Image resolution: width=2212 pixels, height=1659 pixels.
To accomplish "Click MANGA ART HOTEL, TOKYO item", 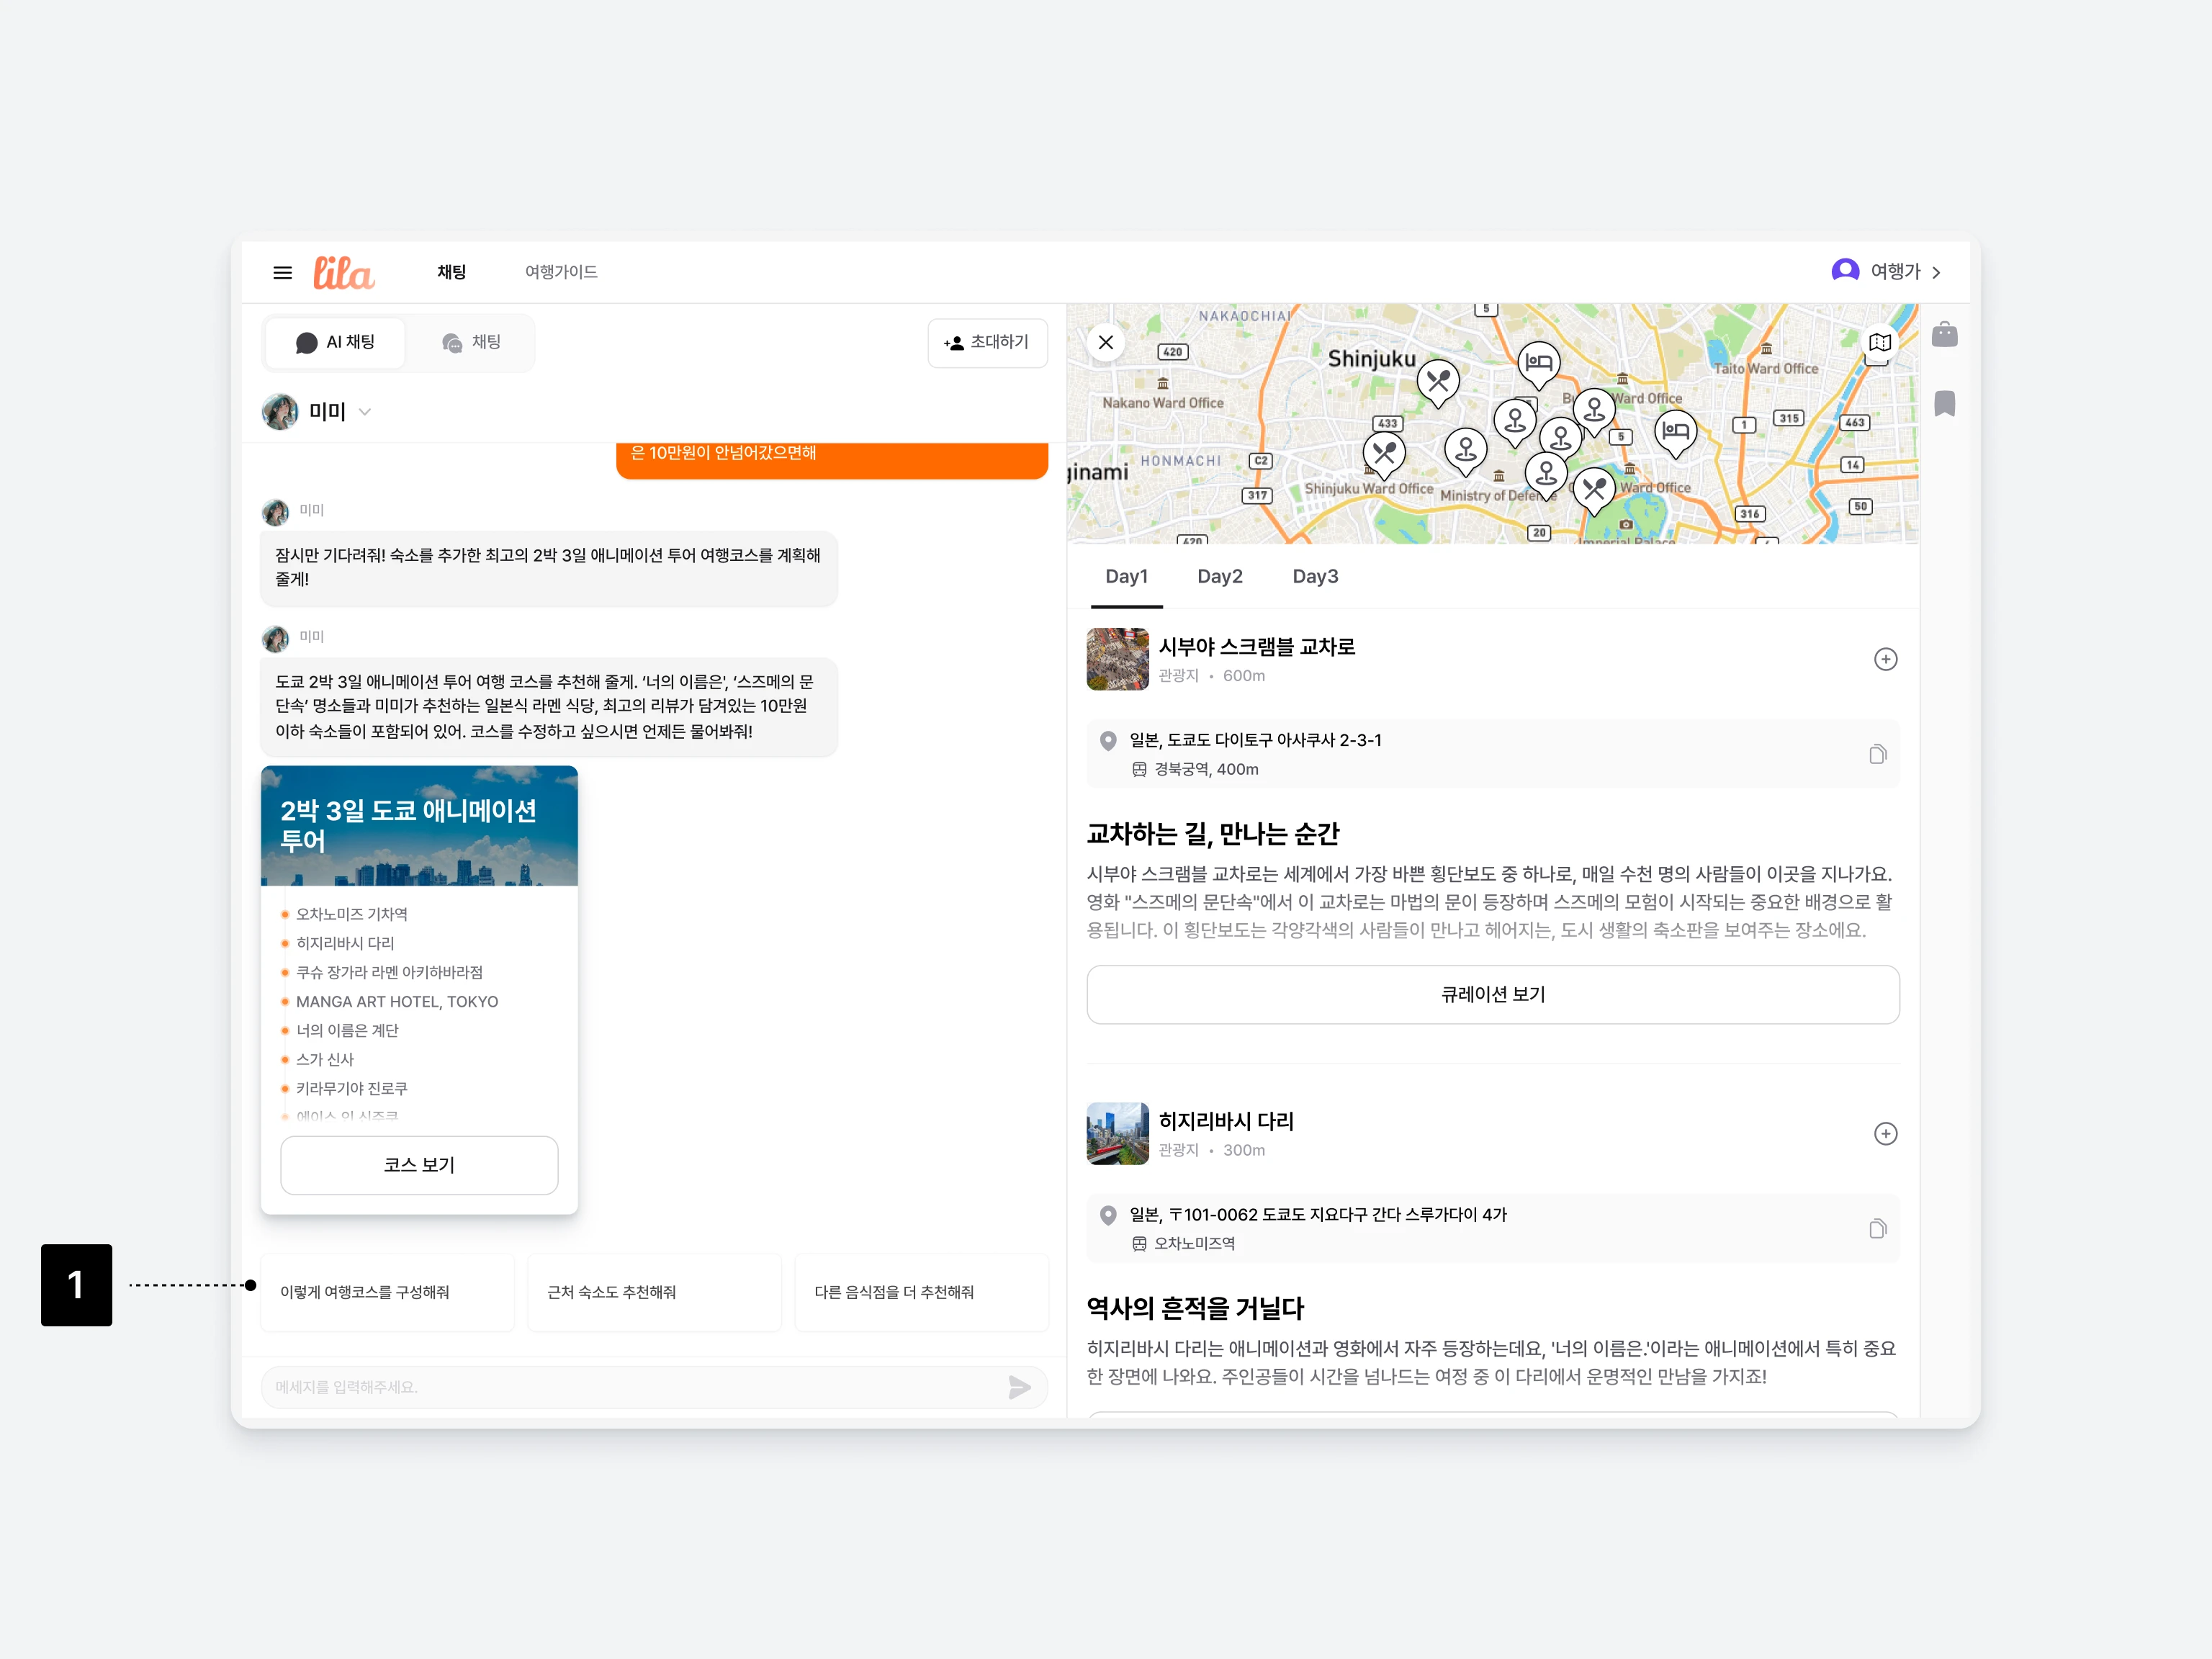I will [x=397, y=1001].
